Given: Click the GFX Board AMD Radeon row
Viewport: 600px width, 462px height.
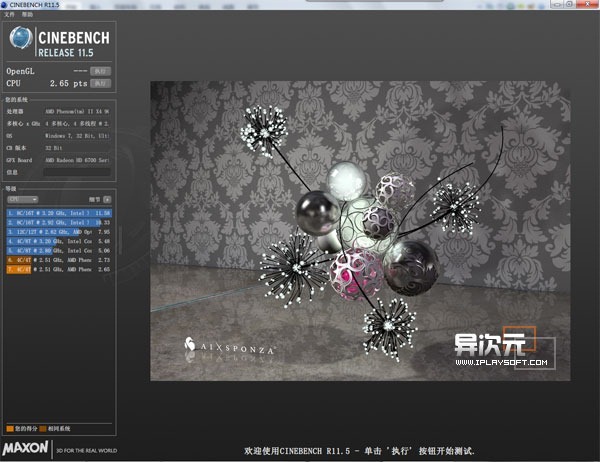Looking at the screenshot, I should (59, 160).
